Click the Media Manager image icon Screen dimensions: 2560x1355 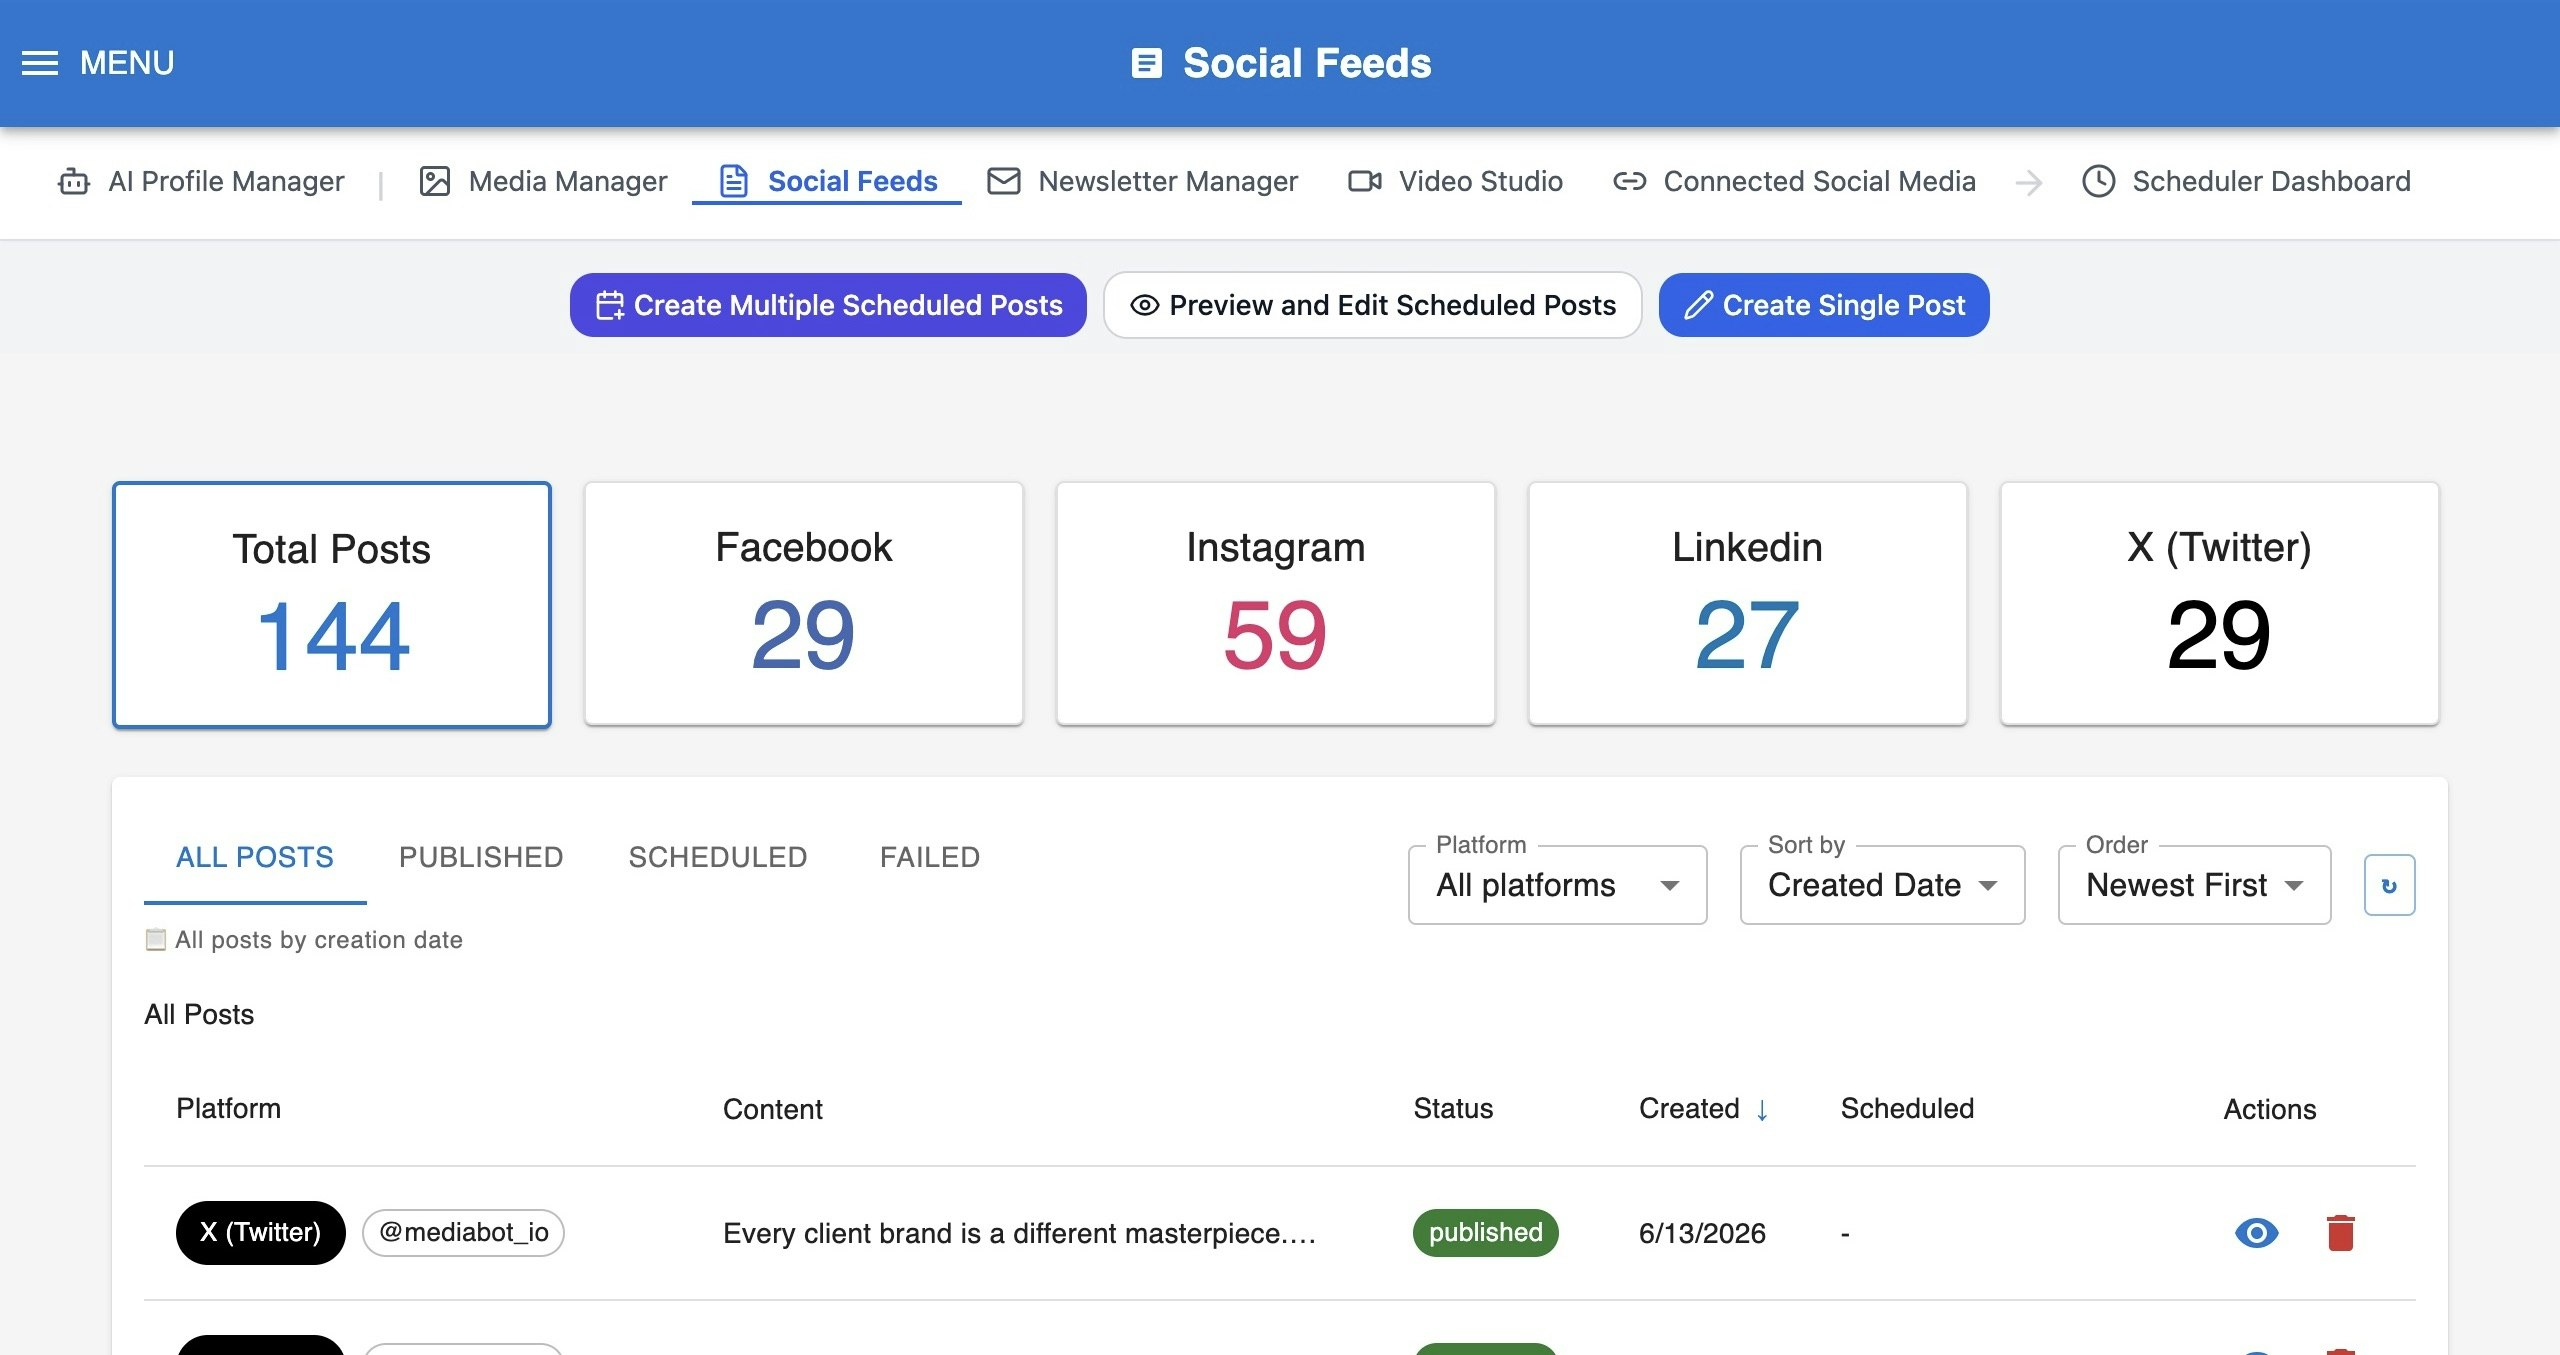(434, 181)
